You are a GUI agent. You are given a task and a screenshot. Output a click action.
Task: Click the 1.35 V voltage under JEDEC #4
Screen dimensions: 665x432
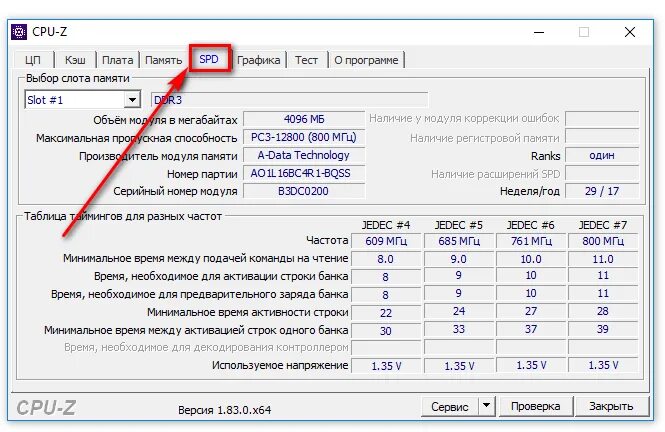pyautogui.click(x=386, y=366)
